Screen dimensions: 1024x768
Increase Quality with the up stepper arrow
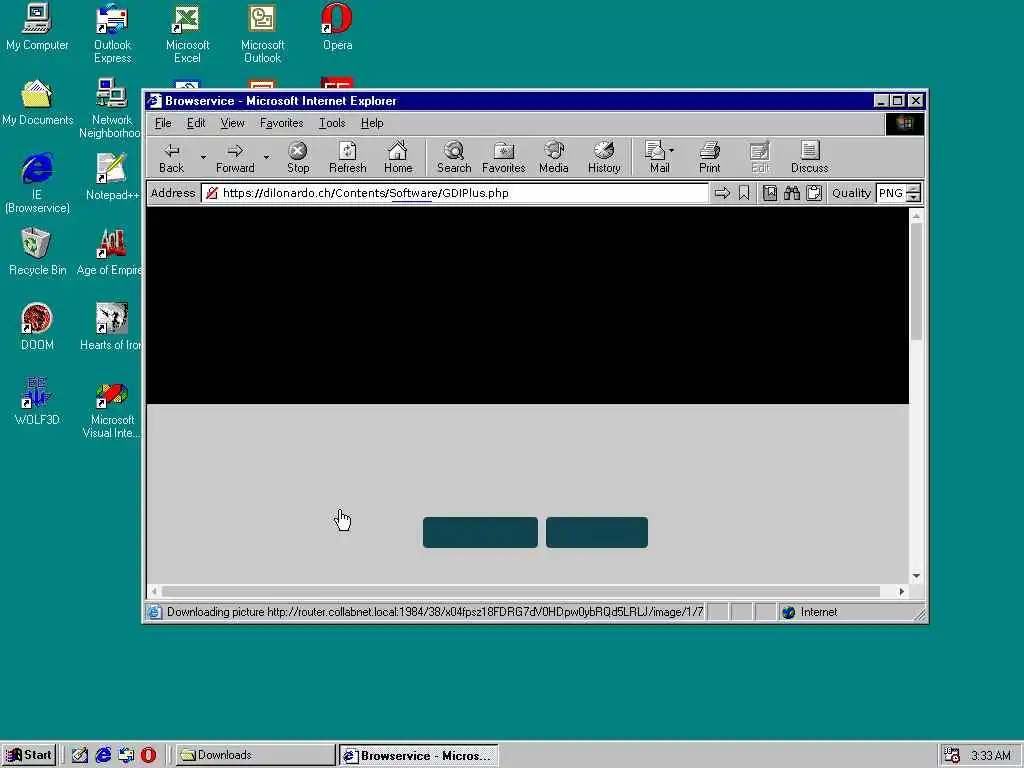pos(914,189)
